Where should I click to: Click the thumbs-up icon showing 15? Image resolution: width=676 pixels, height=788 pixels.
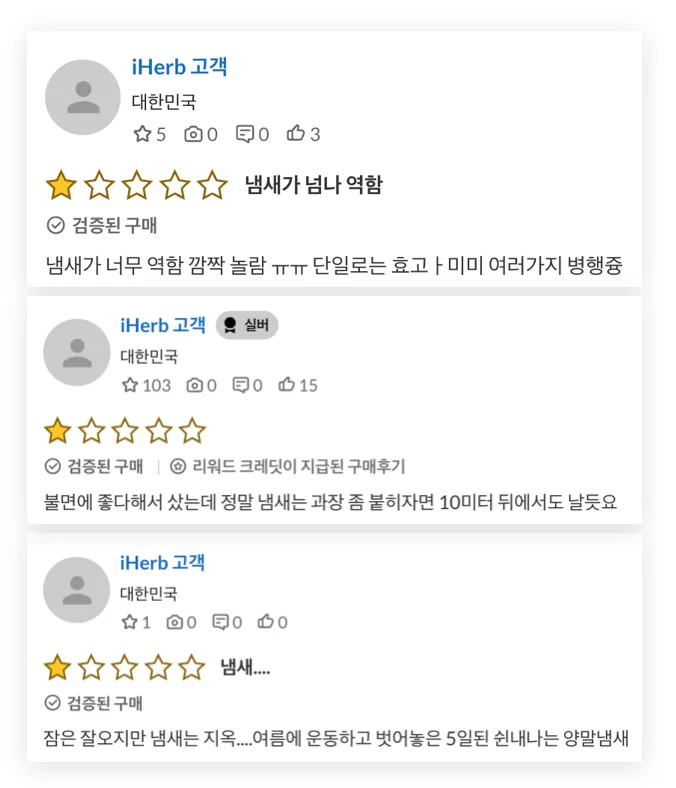point(286,385)
